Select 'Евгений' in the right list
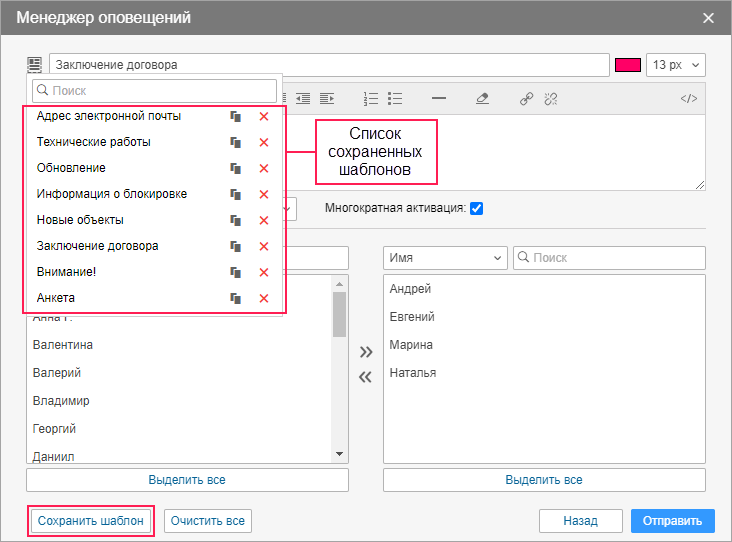Viewport: 732px width, 542px height. (412, 317)
